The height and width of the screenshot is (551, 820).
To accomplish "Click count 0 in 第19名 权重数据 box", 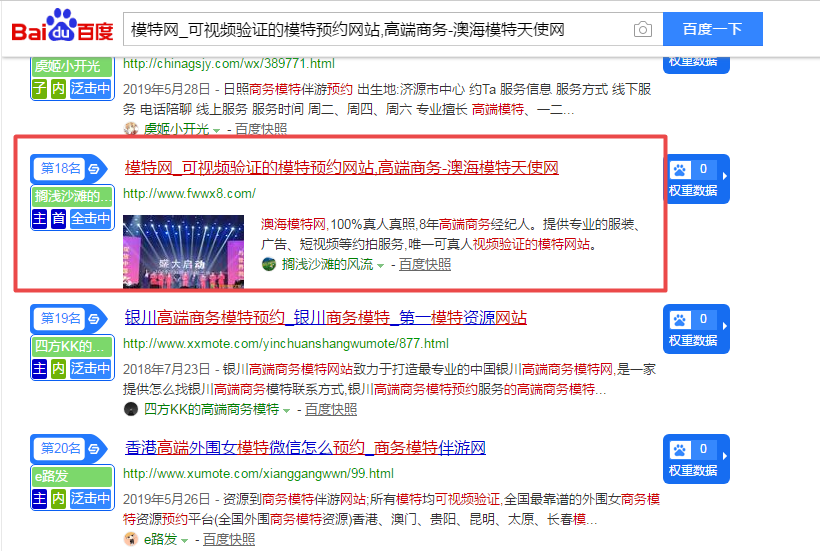I will click(x=704, y=319).
